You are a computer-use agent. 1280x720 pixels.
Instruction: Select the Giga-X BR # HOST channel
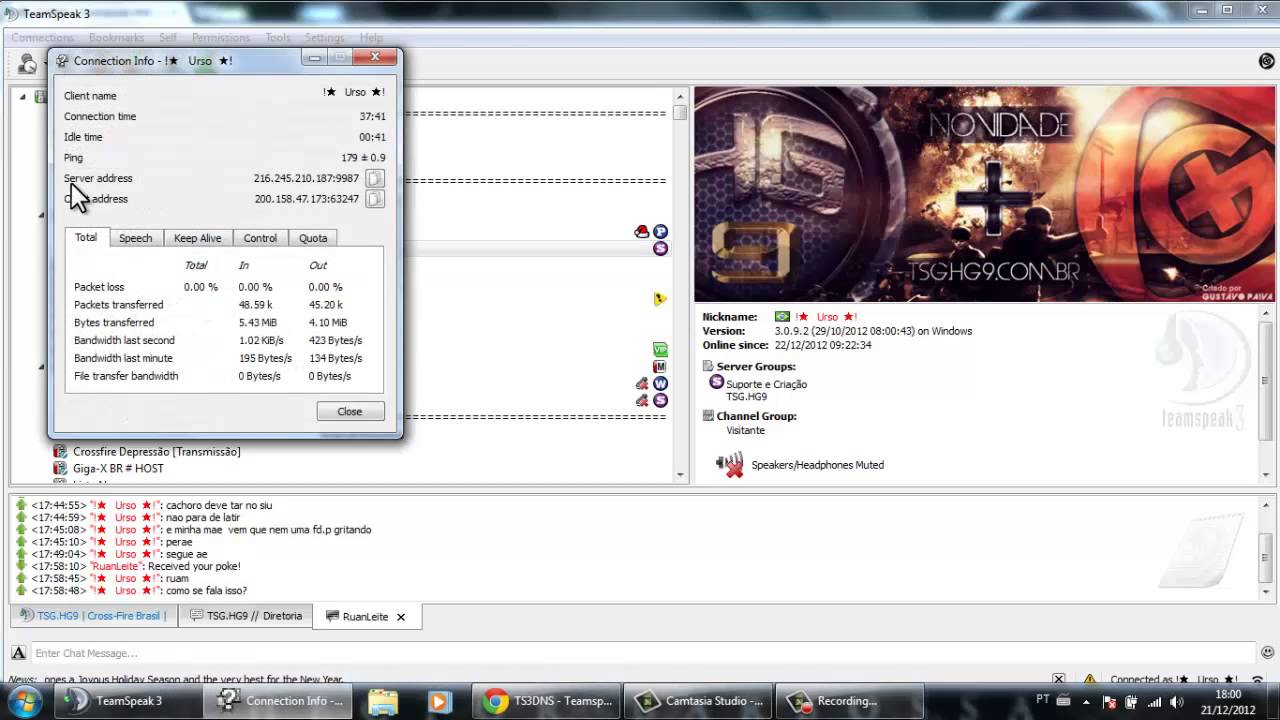pos(118,468)
